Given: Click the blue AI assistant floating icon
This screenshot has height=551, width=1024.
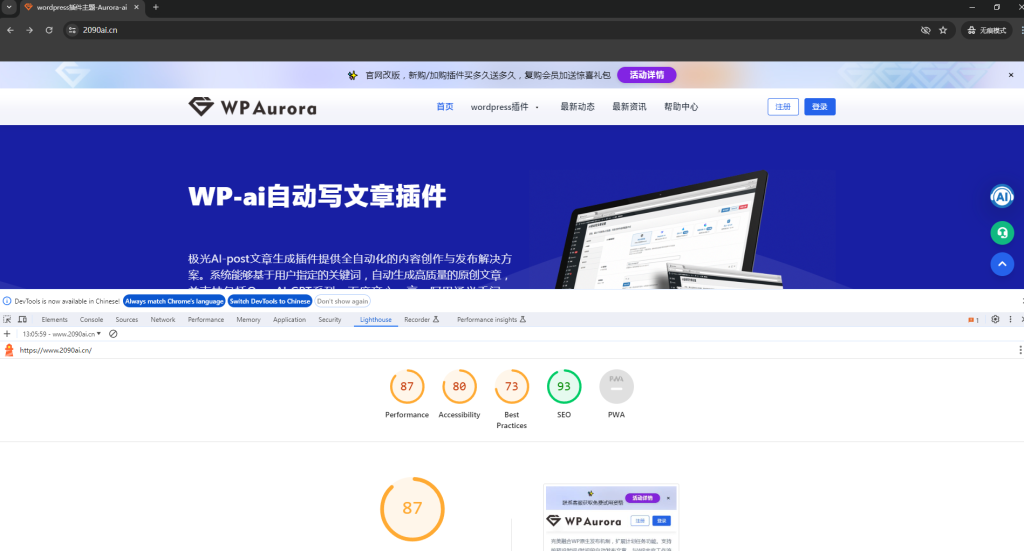Looking at the screenshot, I should (x=1002, y=197).
